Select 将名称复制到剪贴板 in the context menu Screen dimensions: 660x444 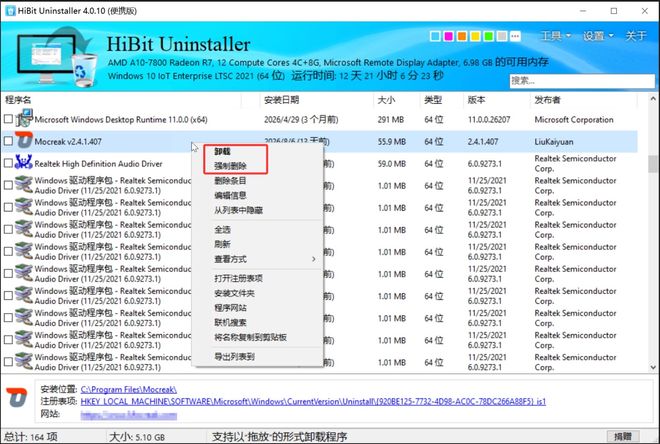pos(250,337)
